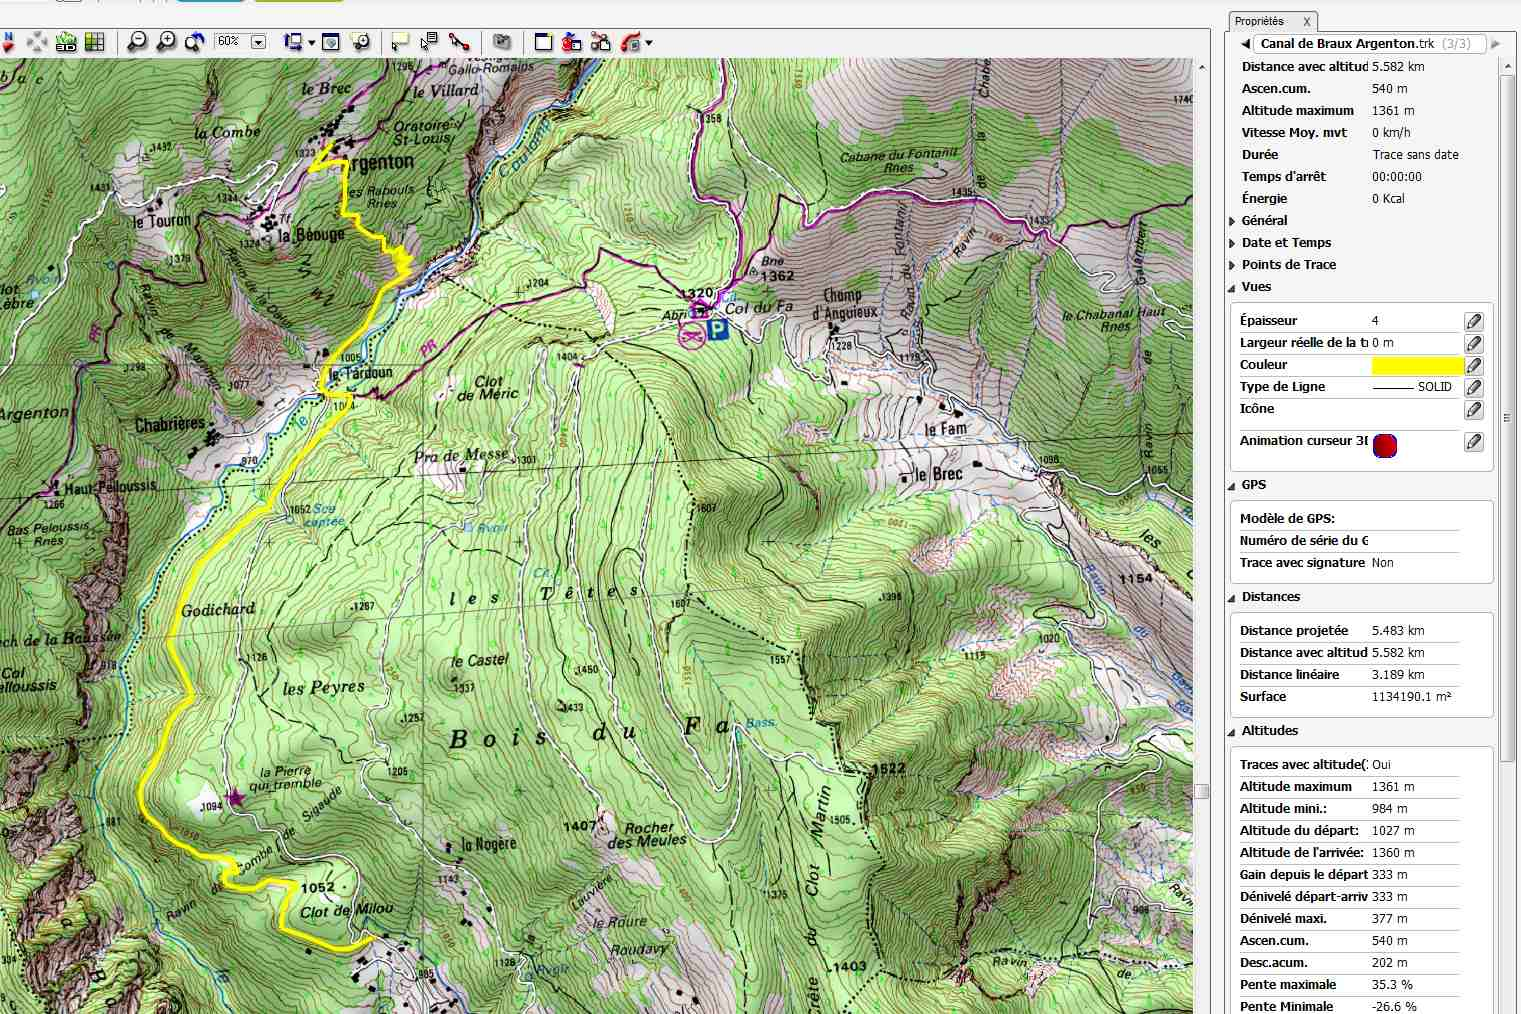Viewport: 1521px width, 1014px height.
Task: Click the pan arrows move icon
Action: (x=37, y=42)
